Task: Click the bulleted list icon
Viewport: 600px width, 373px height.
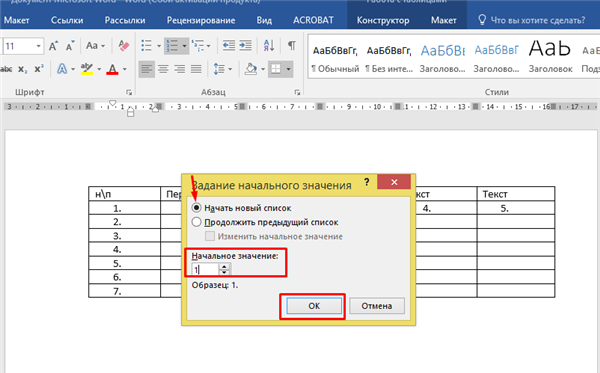Action: 147,46
